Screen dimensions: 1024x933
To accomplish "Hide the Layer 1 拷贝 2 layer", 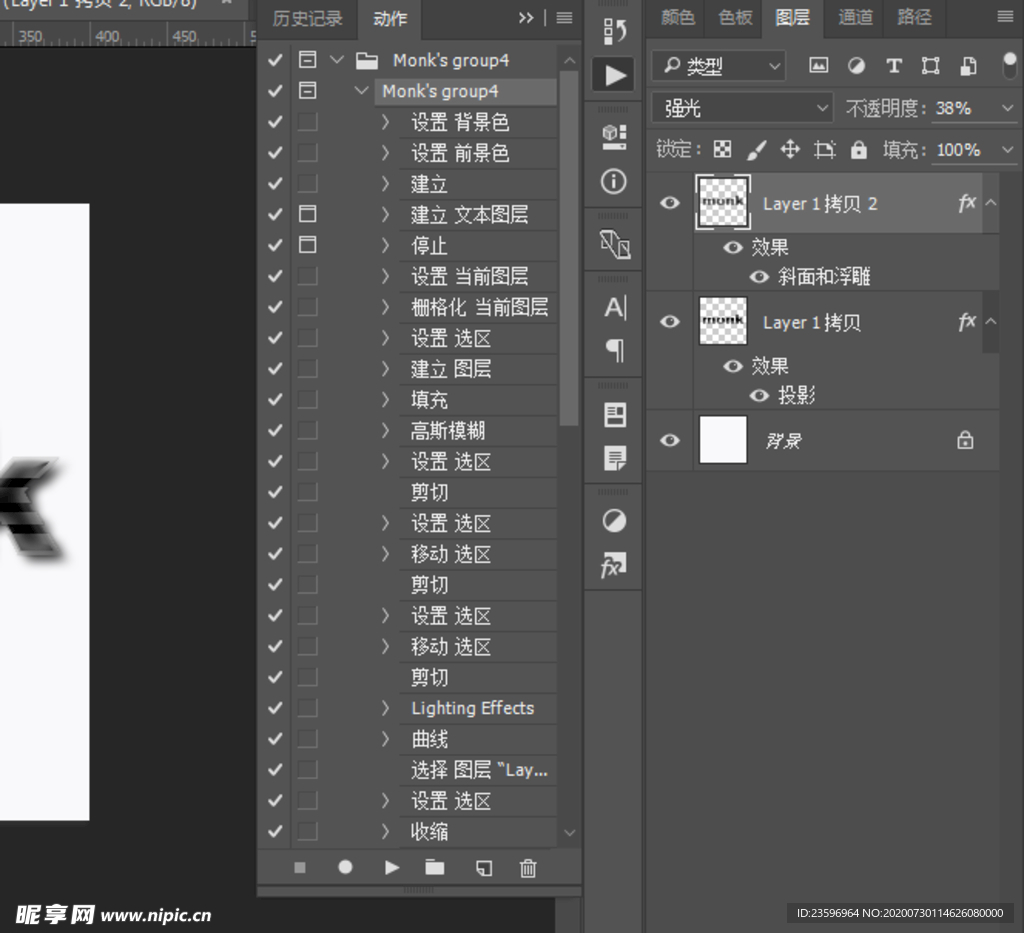I will point(670,203).
